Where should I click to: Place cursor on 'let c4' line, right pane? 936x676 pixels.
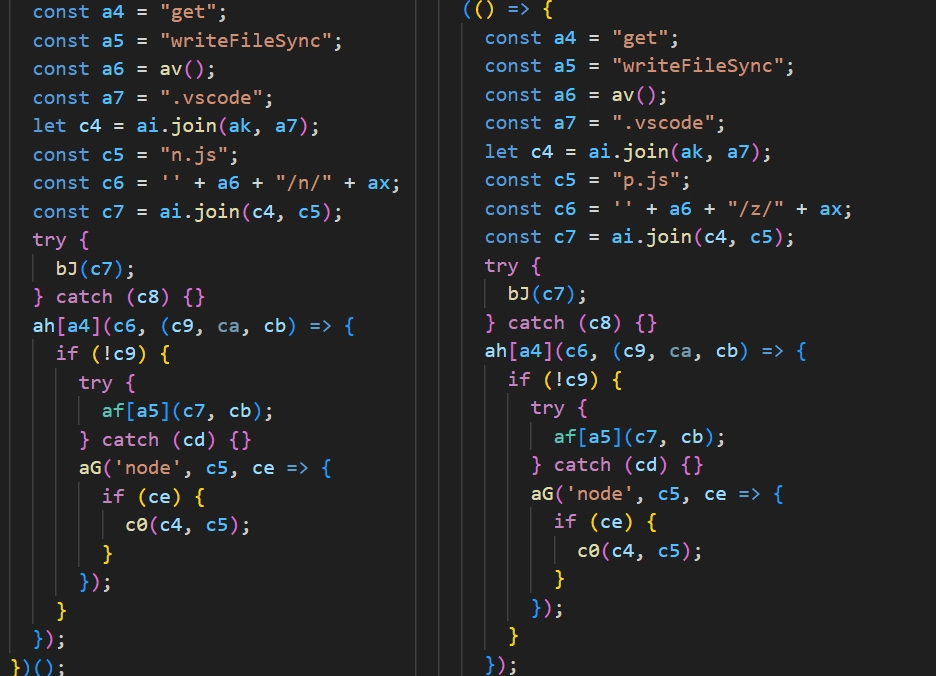click(628, 152)
